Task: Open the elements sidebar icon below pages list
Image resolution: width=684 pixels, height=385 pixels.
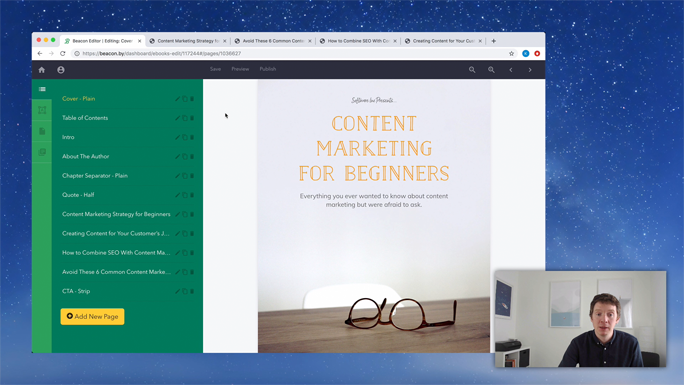Action: point(42,110)
